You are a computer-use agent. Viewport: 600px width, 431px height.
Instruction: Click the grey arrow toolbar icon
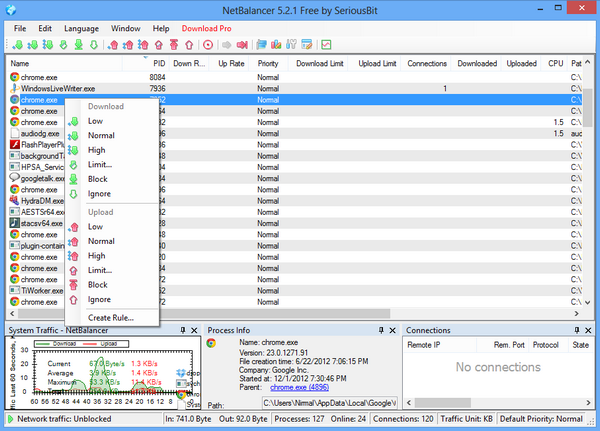click(x=227, y=45)
